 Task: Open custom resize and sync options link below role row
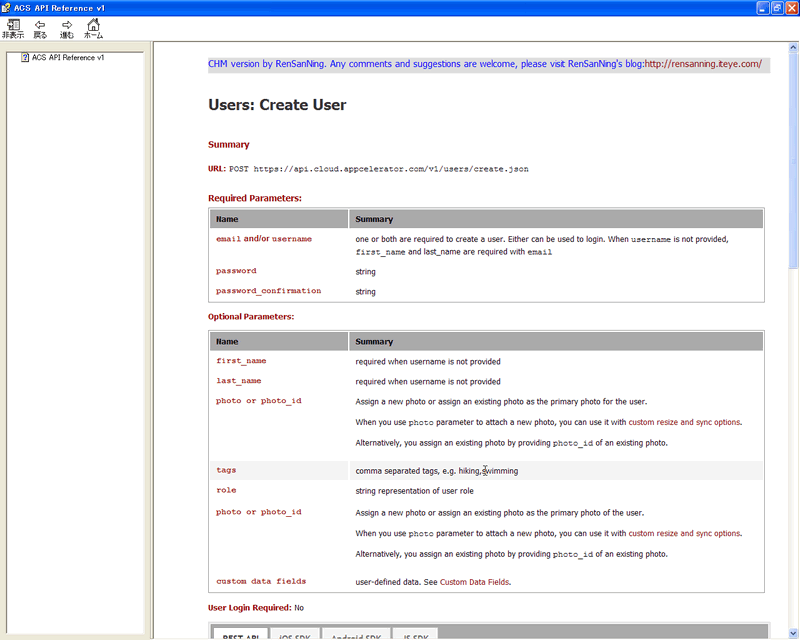pyautogui.click(x=684, y=533)
